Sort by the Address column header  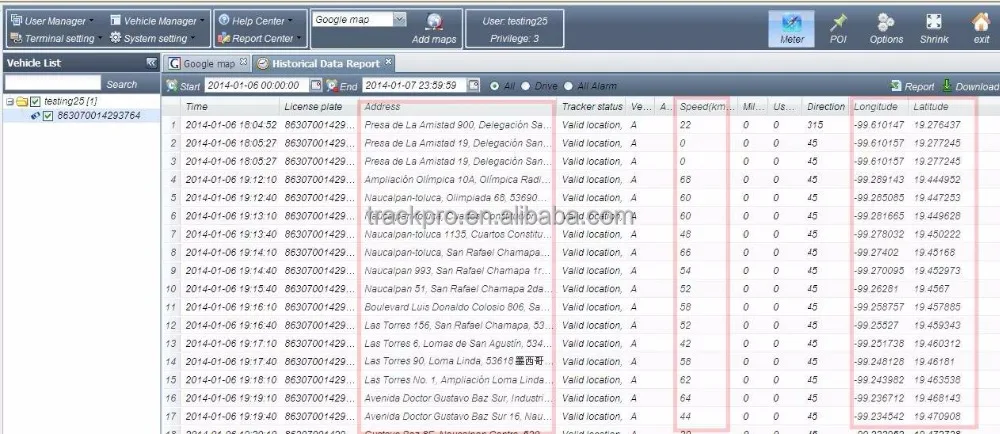(x=458, y=106)
